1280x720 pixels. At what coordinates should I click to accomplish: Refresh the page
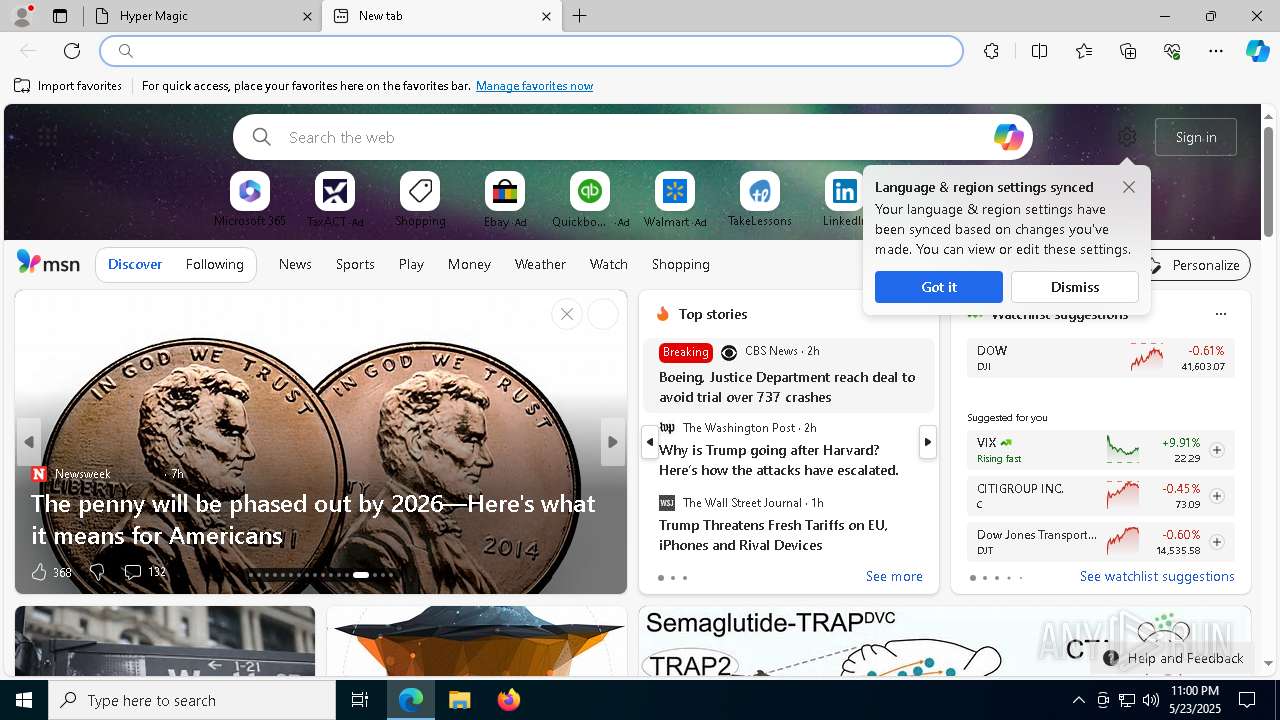point(72,51)
